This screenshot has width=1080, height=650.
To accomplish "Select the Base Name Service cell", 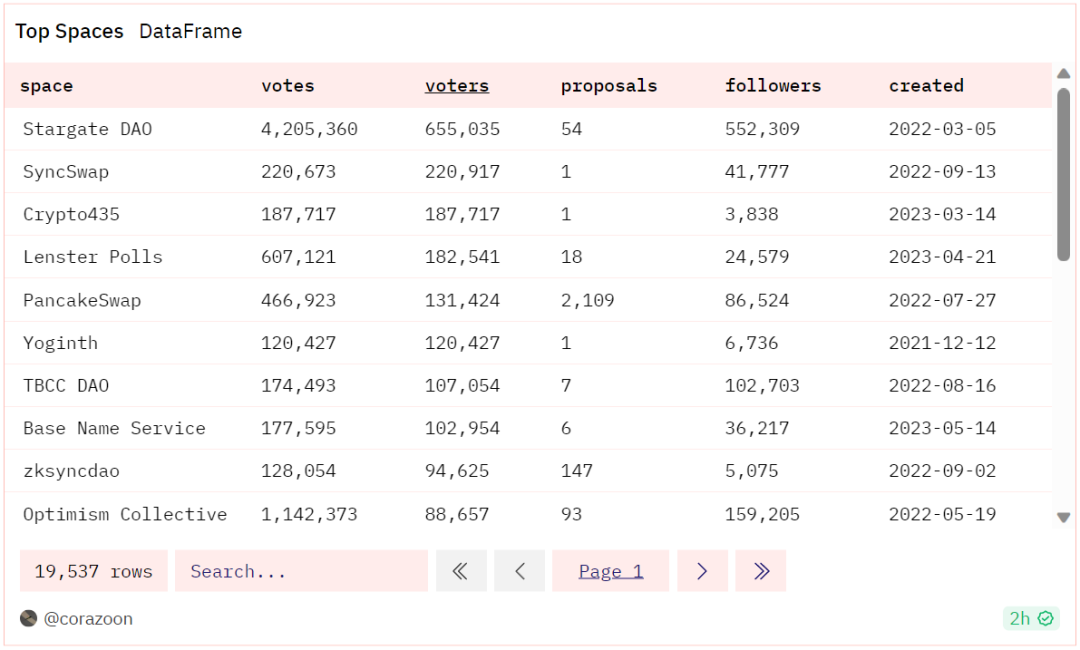I will [x=114, y=428].
